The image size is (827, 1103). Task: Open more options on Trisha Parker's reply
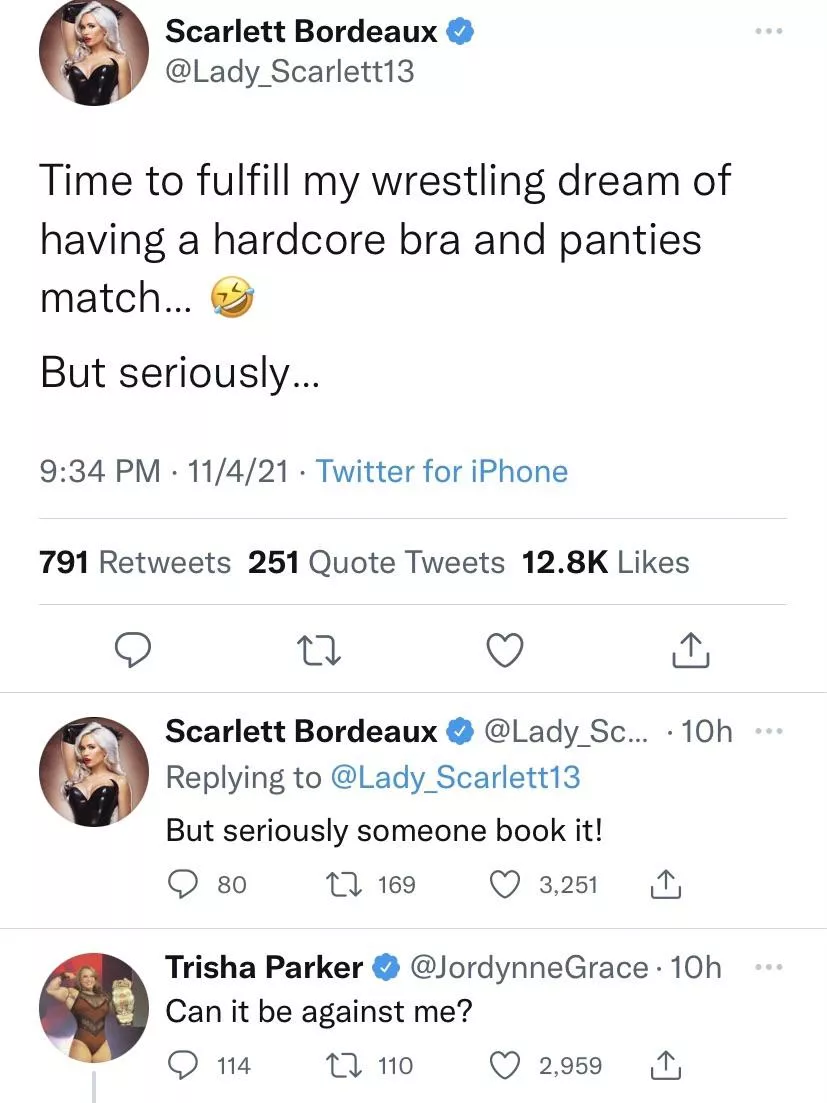point(768,967)
